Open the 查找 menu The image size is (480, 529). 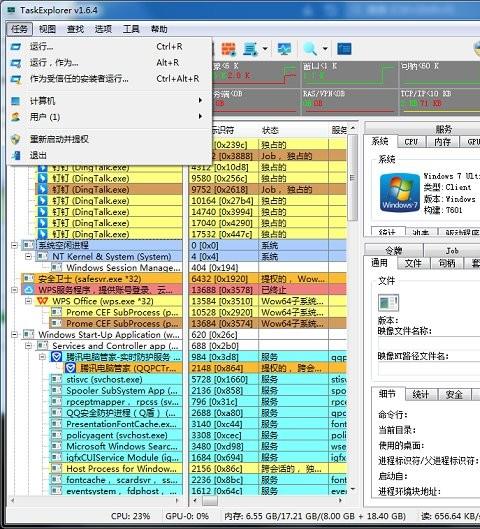pyautogui.click(x=75, y=29)
